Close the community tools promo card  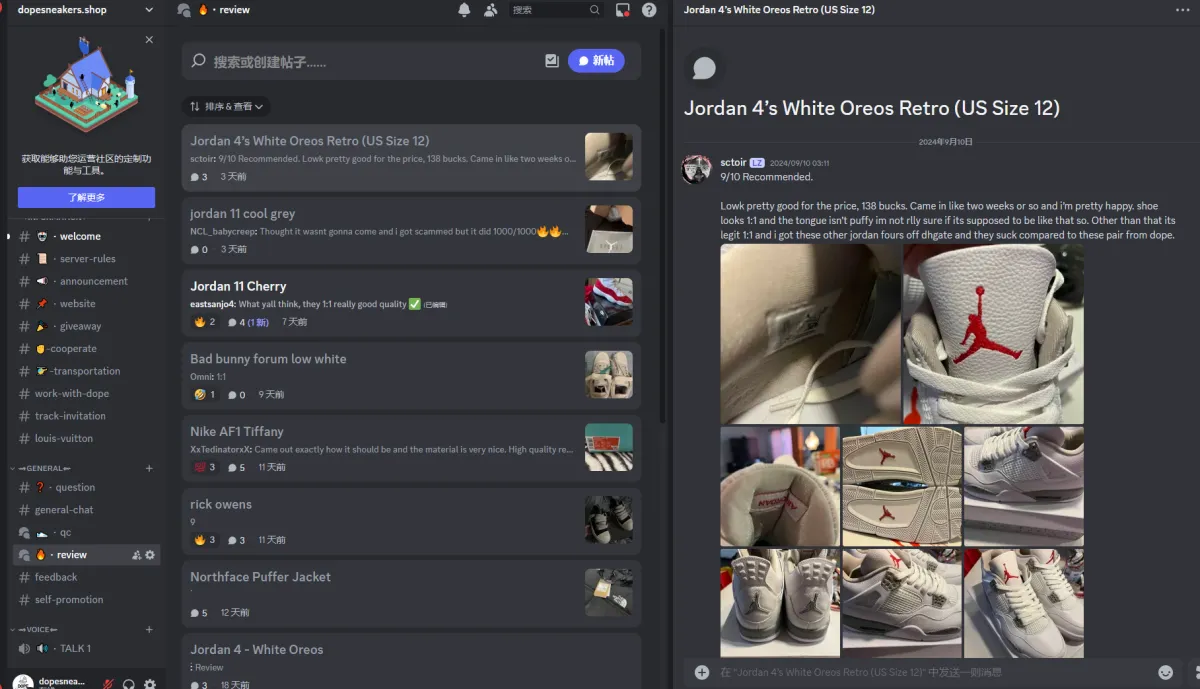coord(149,40)
